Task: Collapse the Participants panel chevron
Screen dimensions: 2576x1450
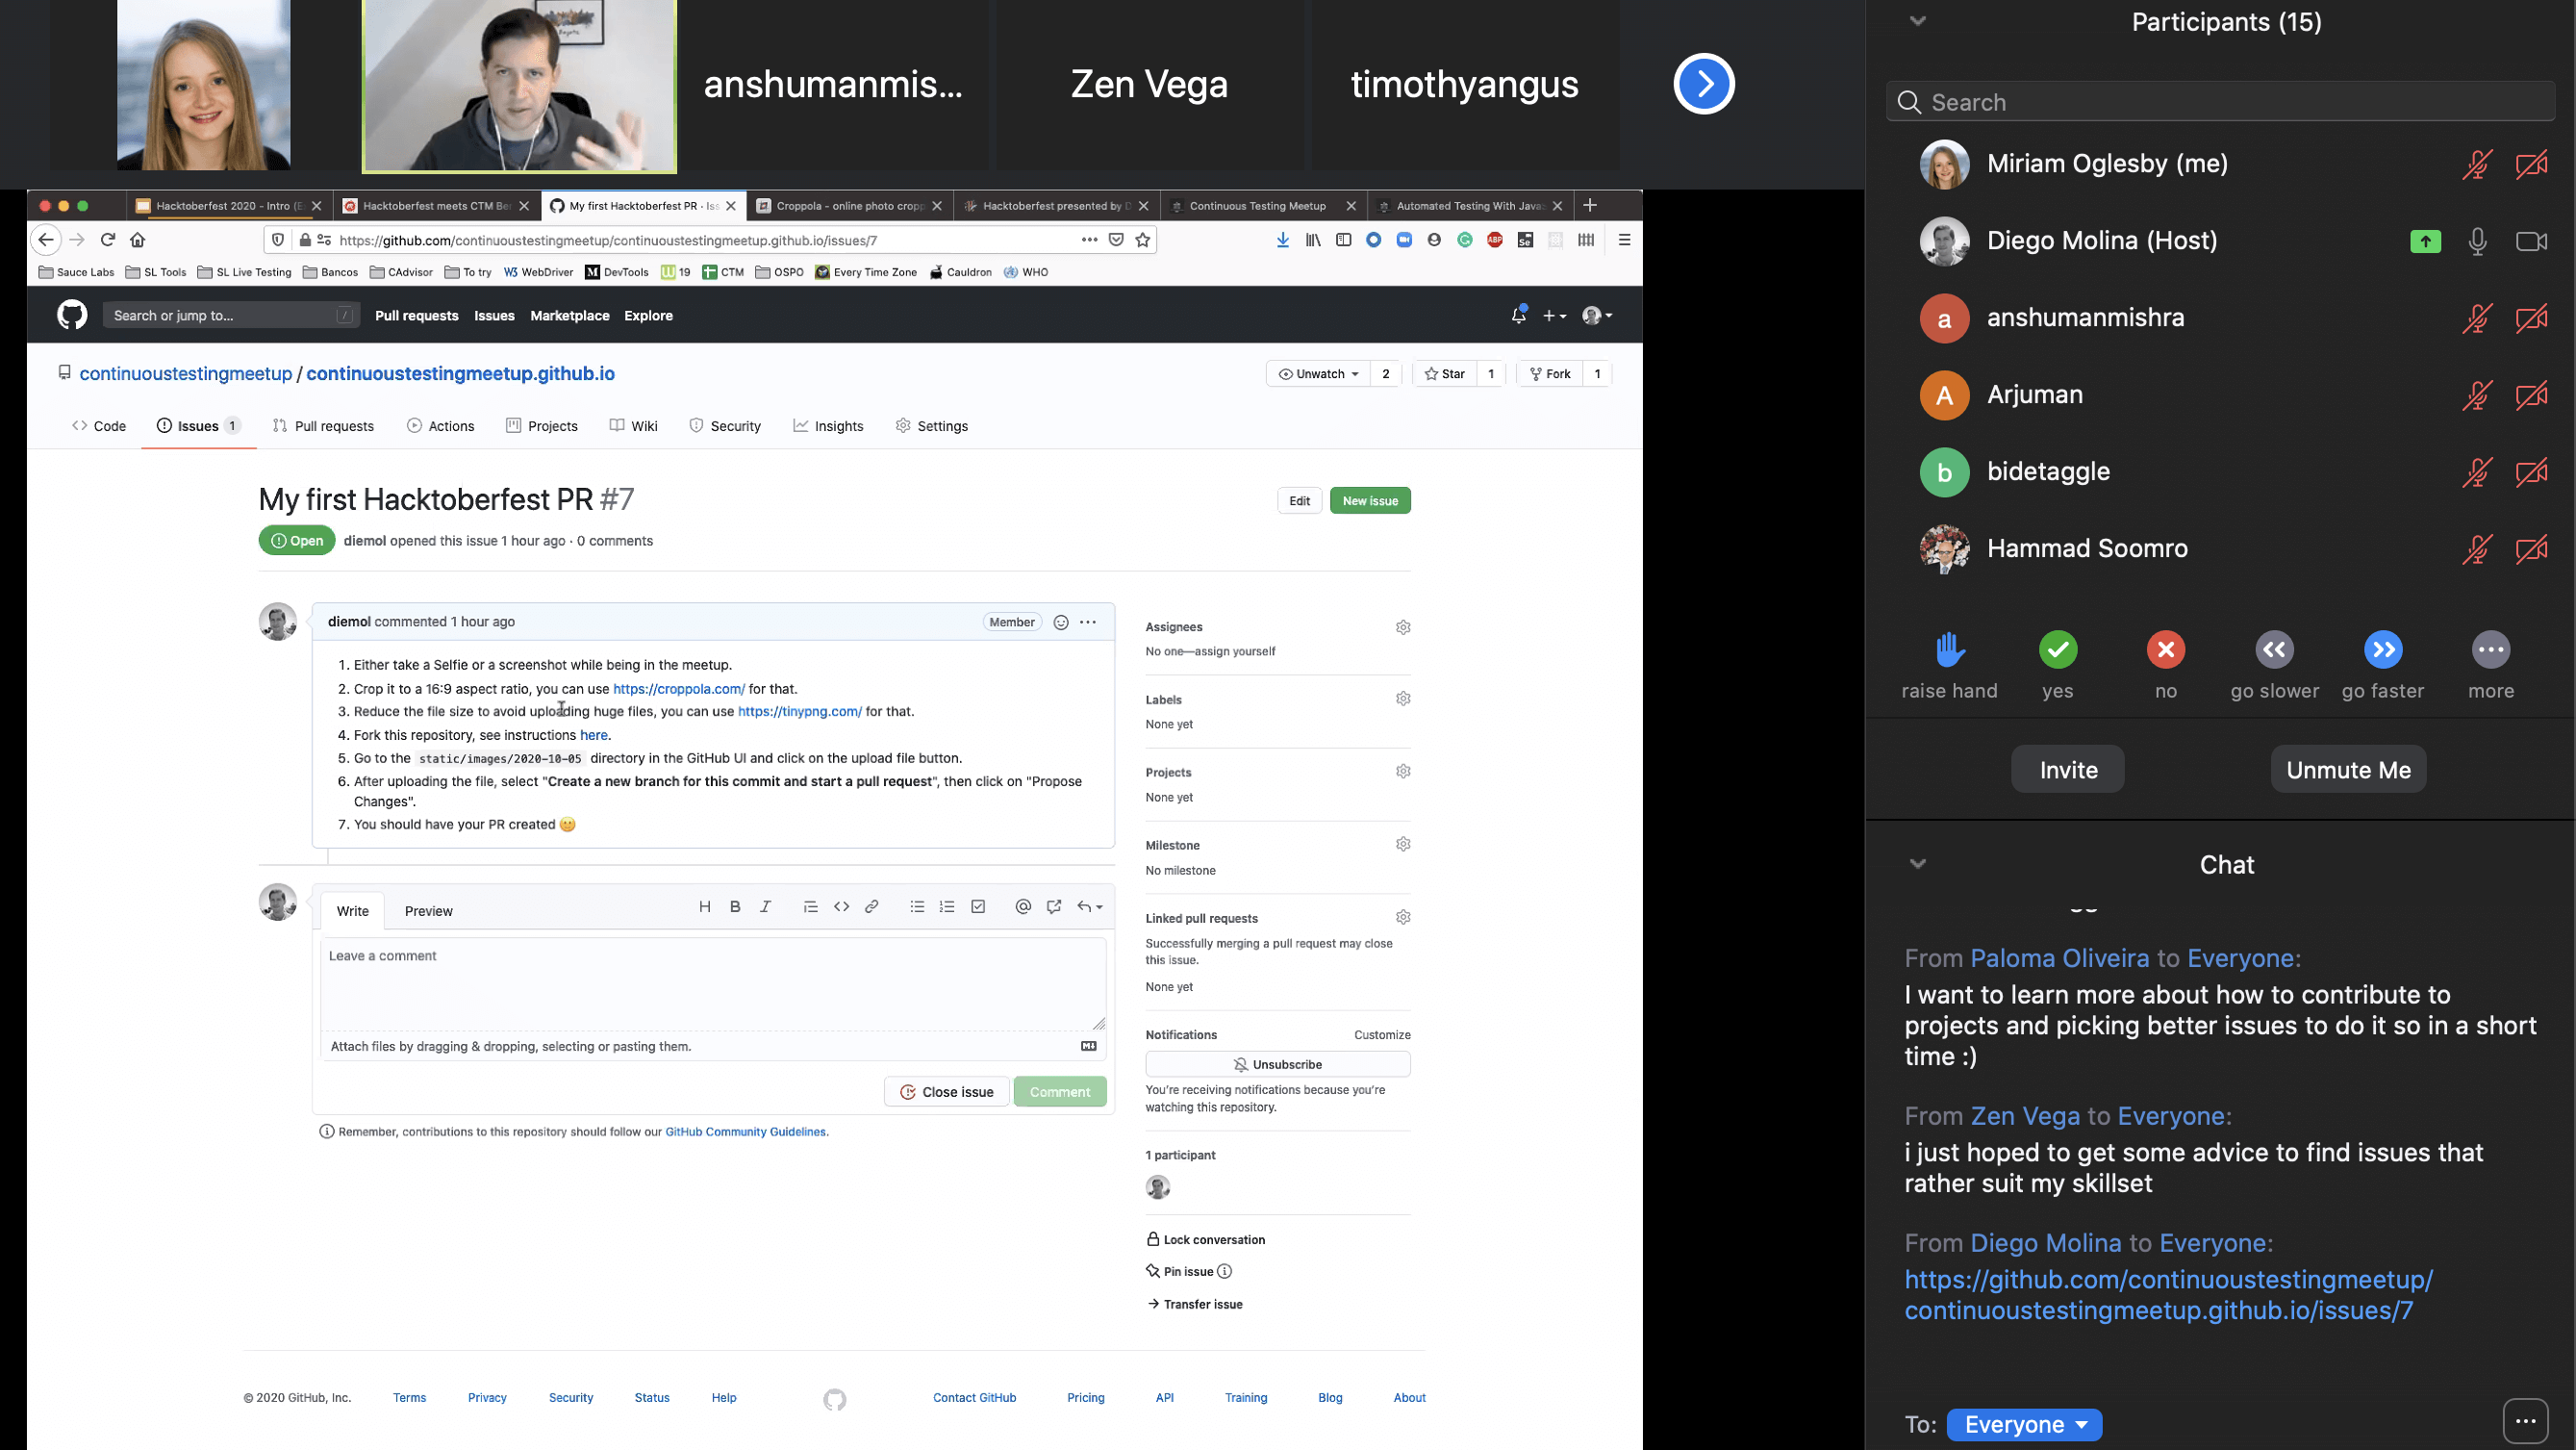Action: (x=1917, y=21)
